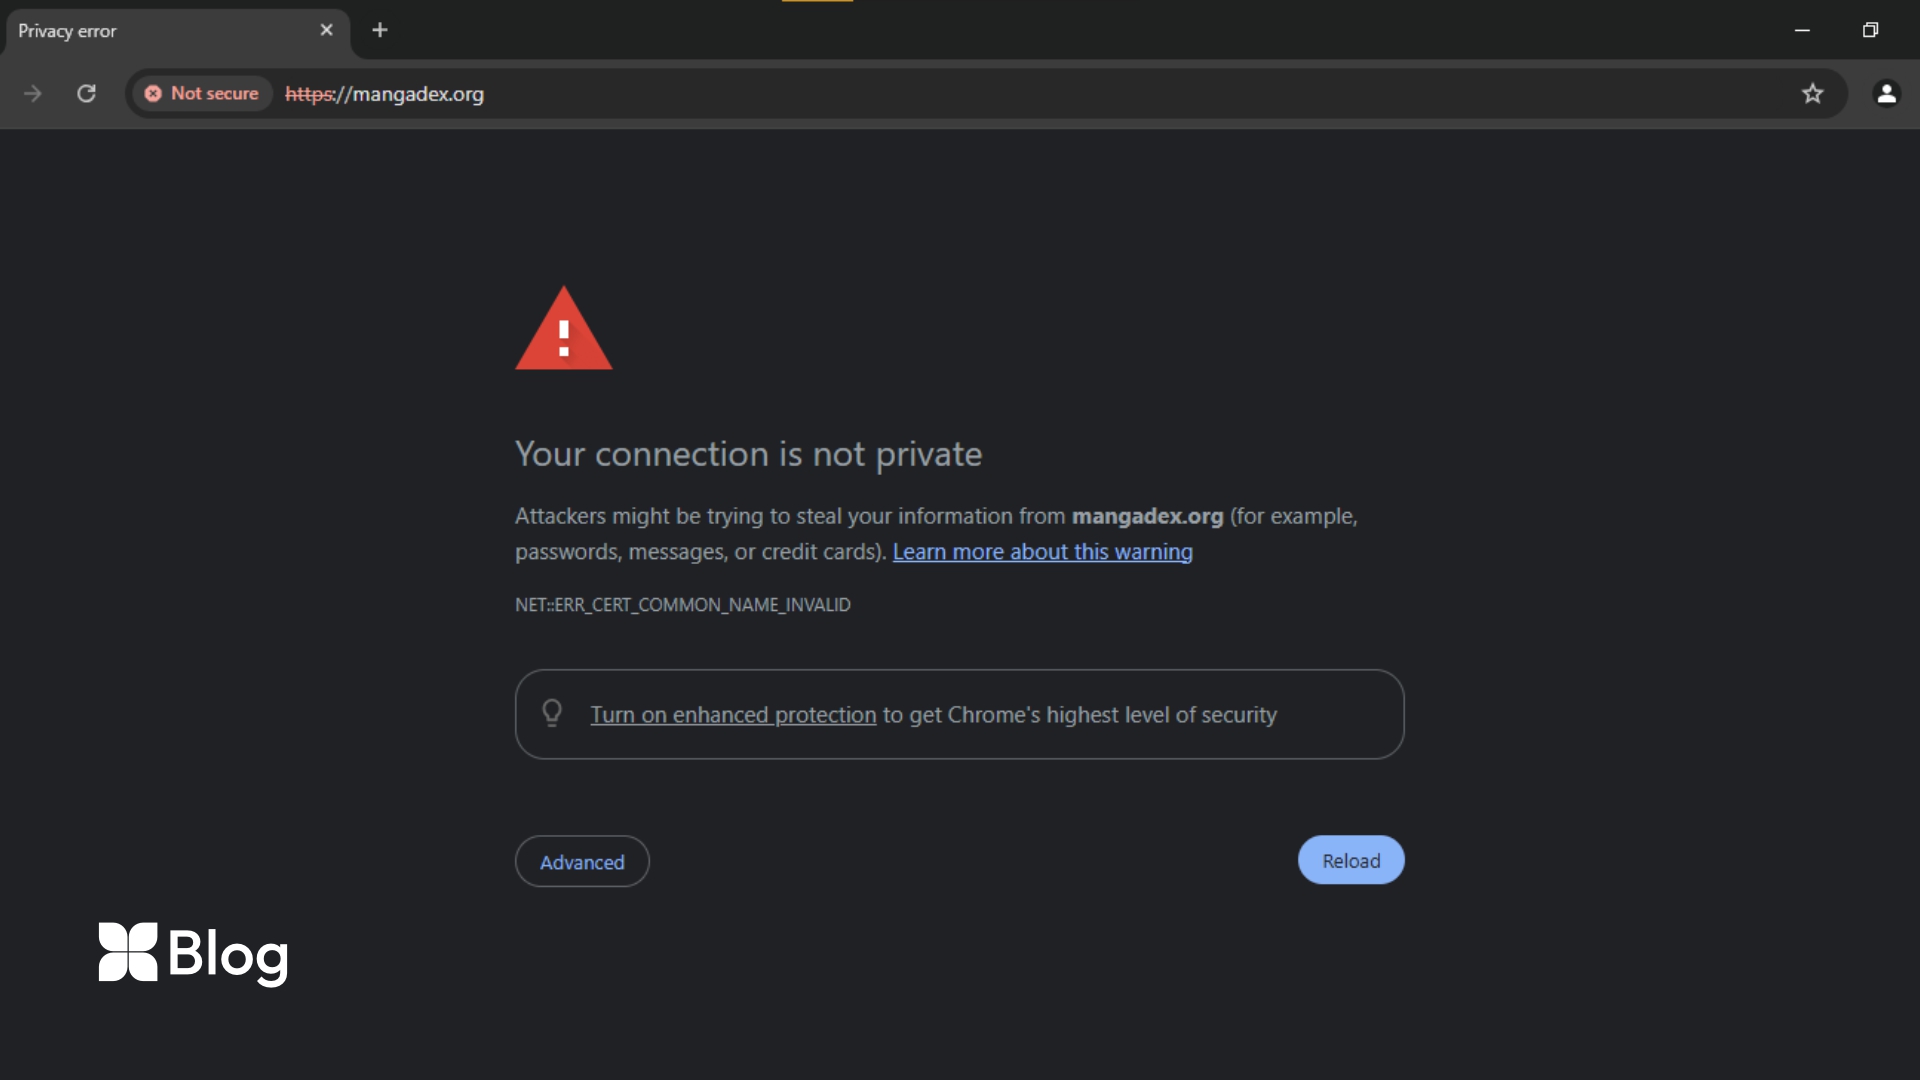Click the Not secure warning chip
The height and width of the screenshot is (1080, 1920).
202,93
